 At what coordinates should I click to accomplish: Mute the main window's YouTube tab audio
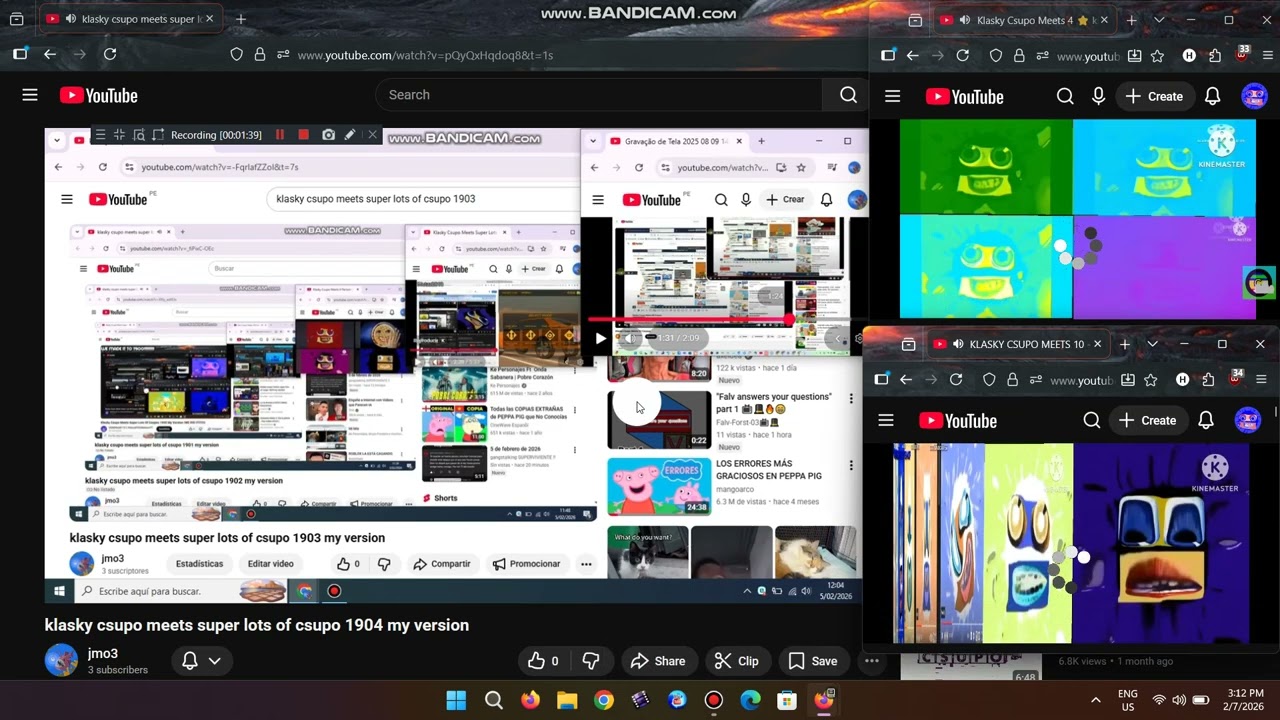(x=69, y=19)
